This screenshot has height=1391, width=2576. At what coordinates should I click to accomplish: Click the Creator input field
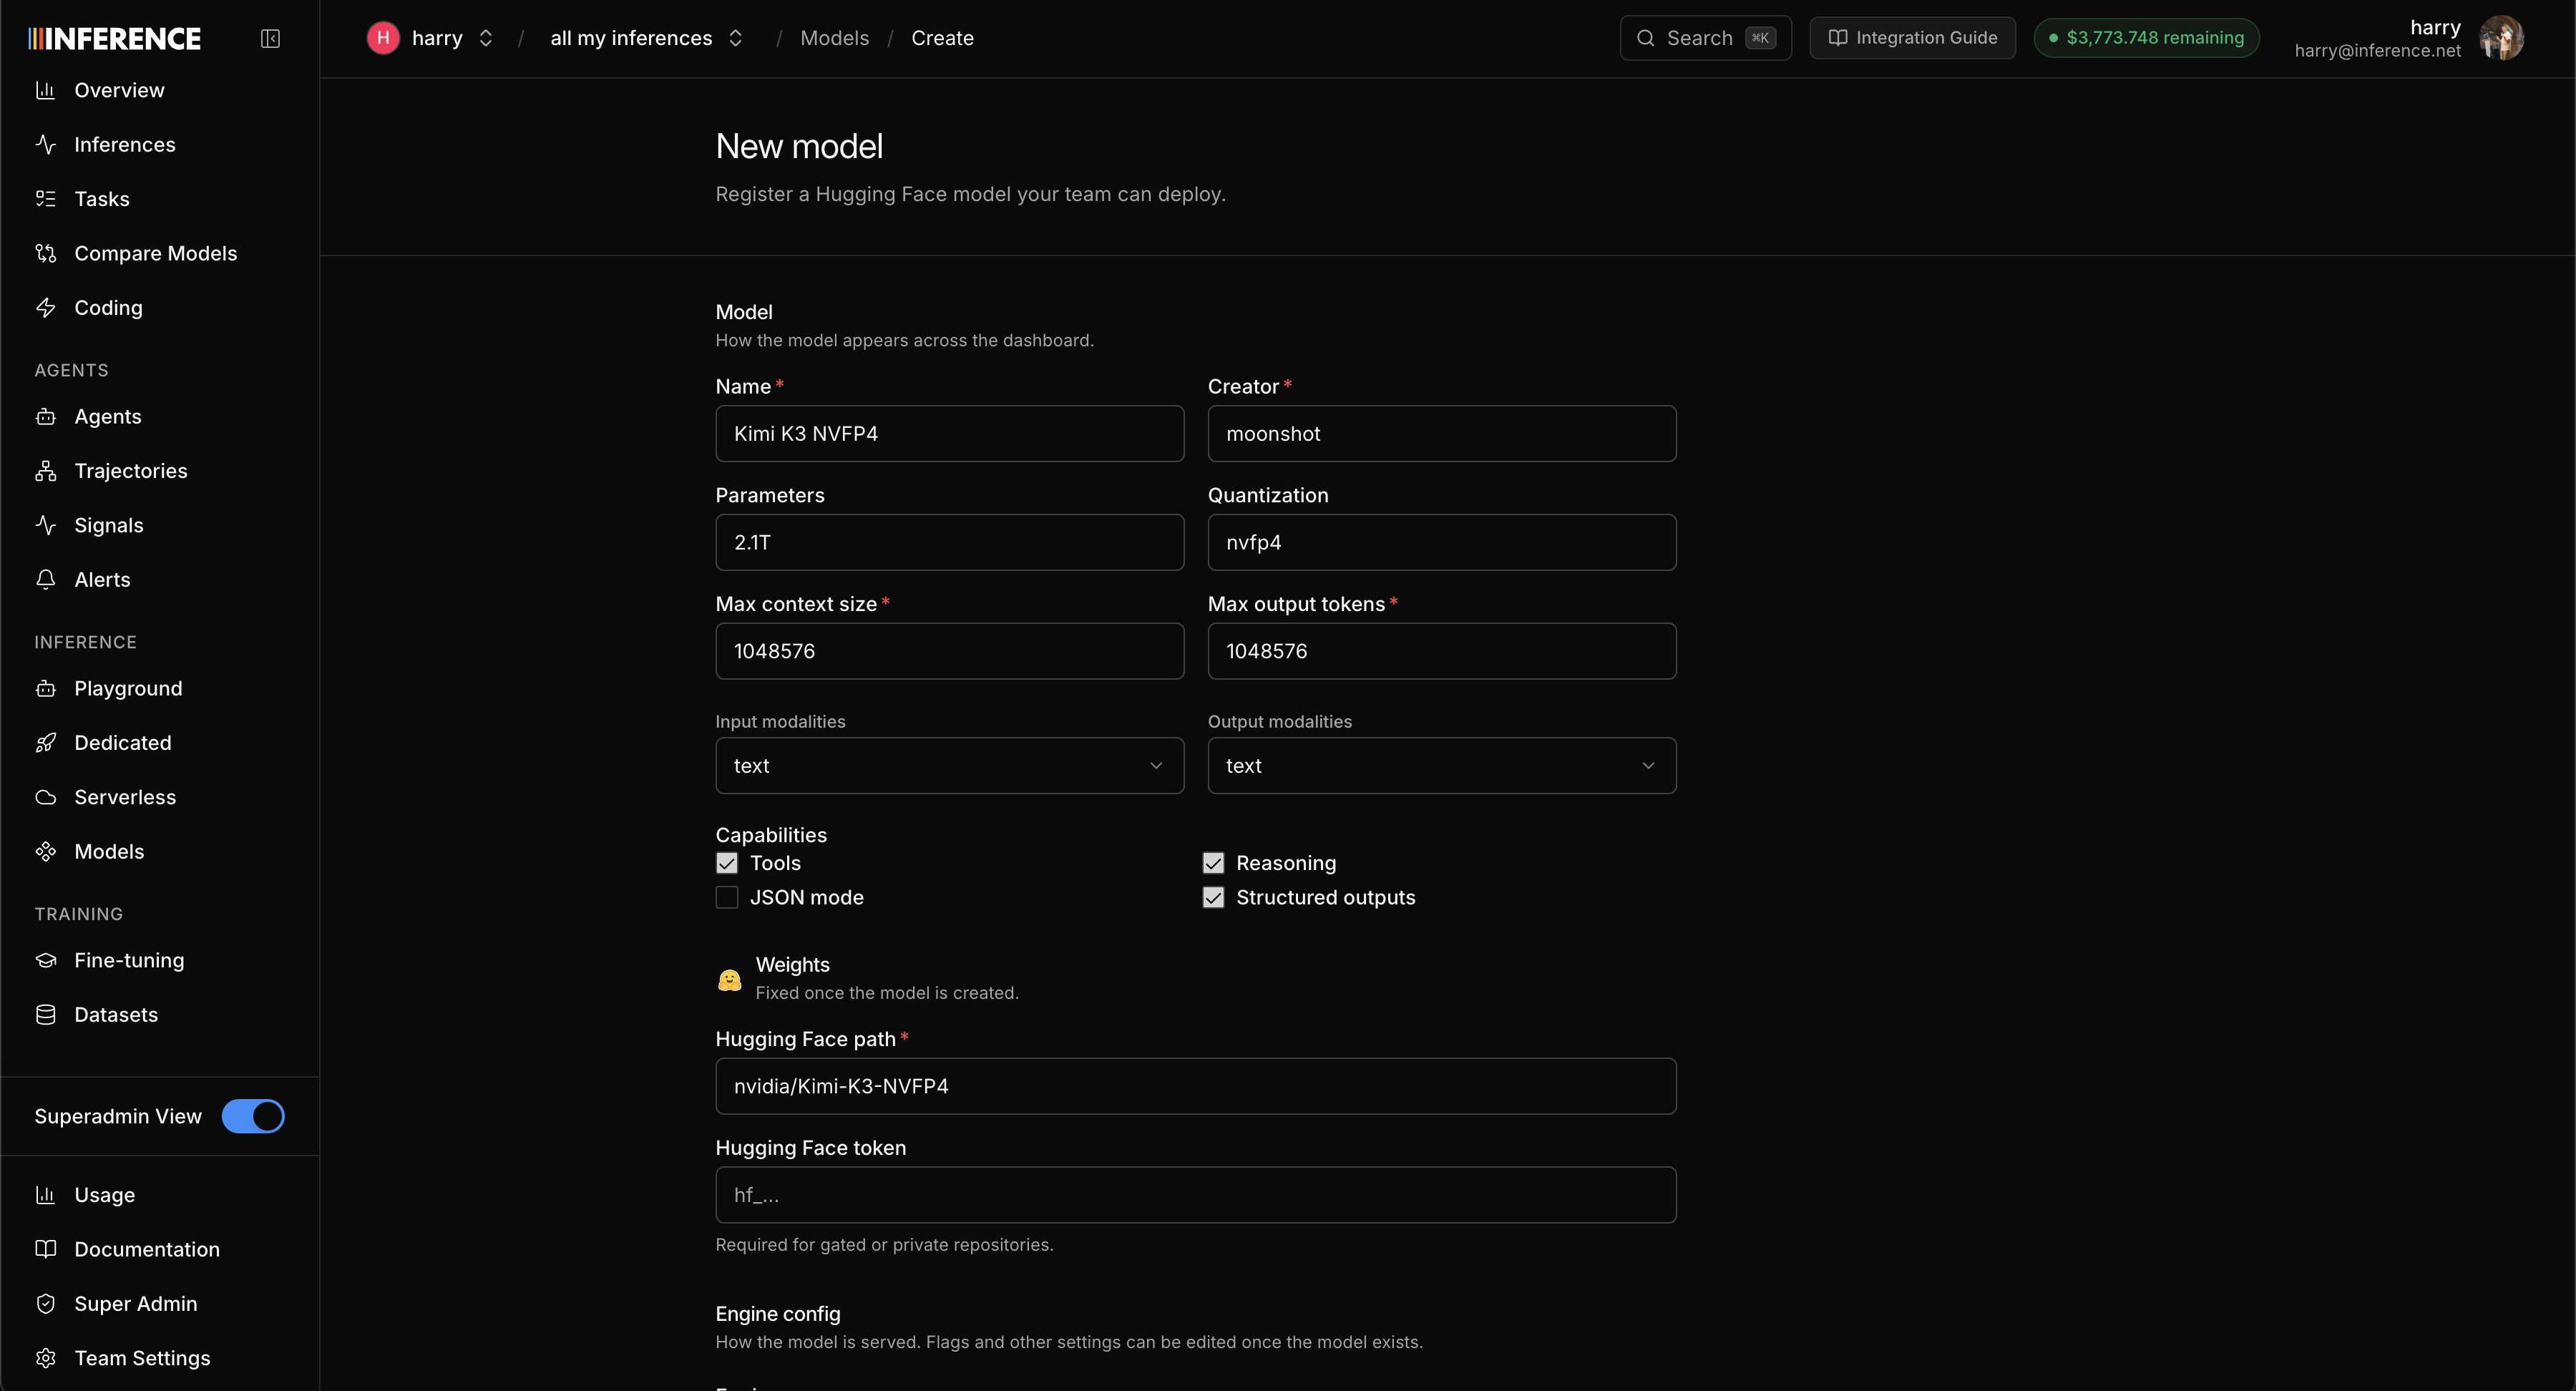click(1441, 433)
